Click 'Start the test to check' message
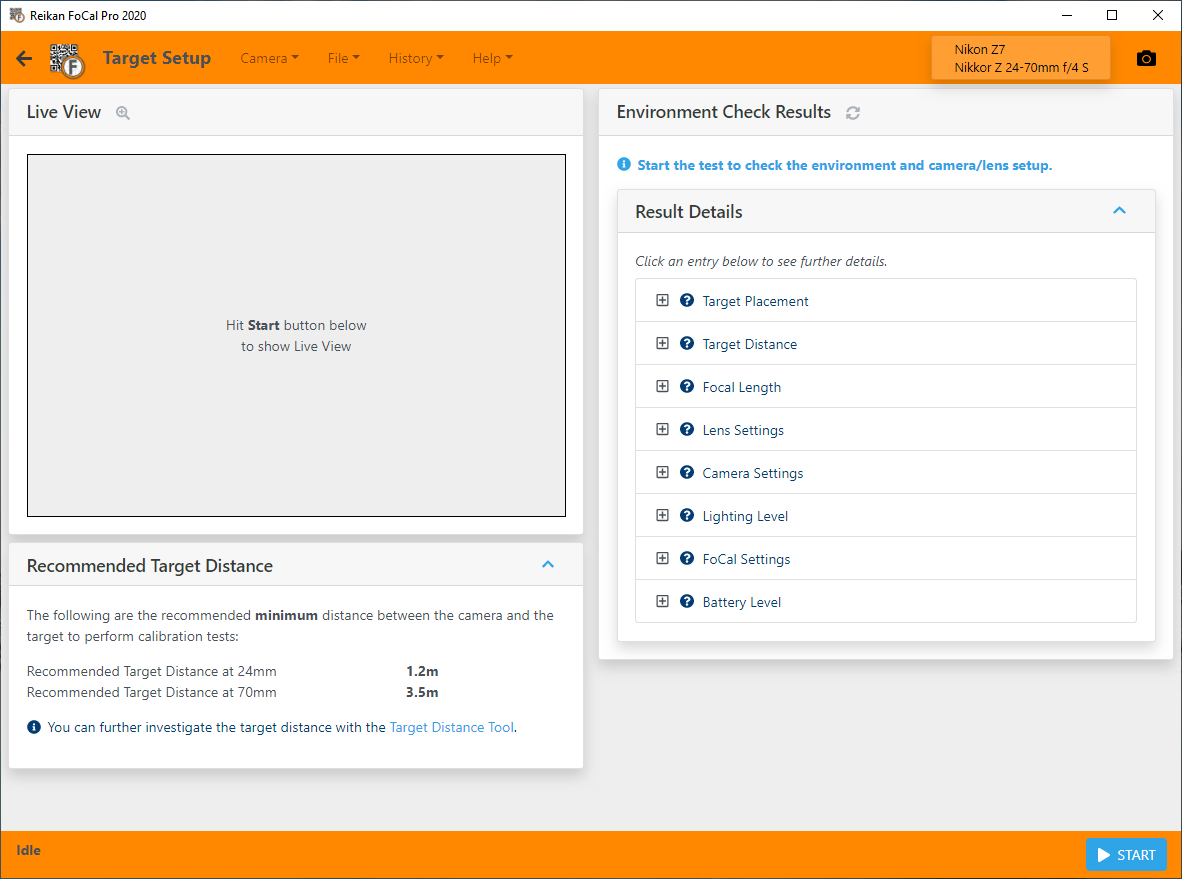 tap(844, 165)
